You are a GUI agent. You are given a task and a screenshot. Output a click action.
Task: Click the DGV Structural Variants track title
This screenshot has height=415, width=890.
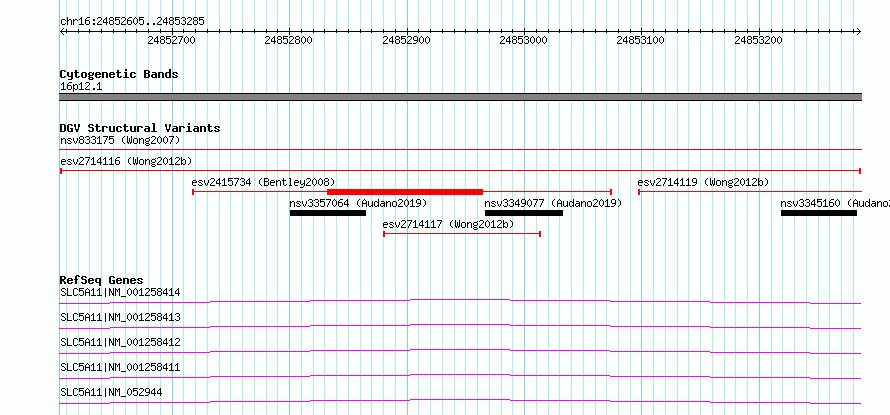point(140,128)
